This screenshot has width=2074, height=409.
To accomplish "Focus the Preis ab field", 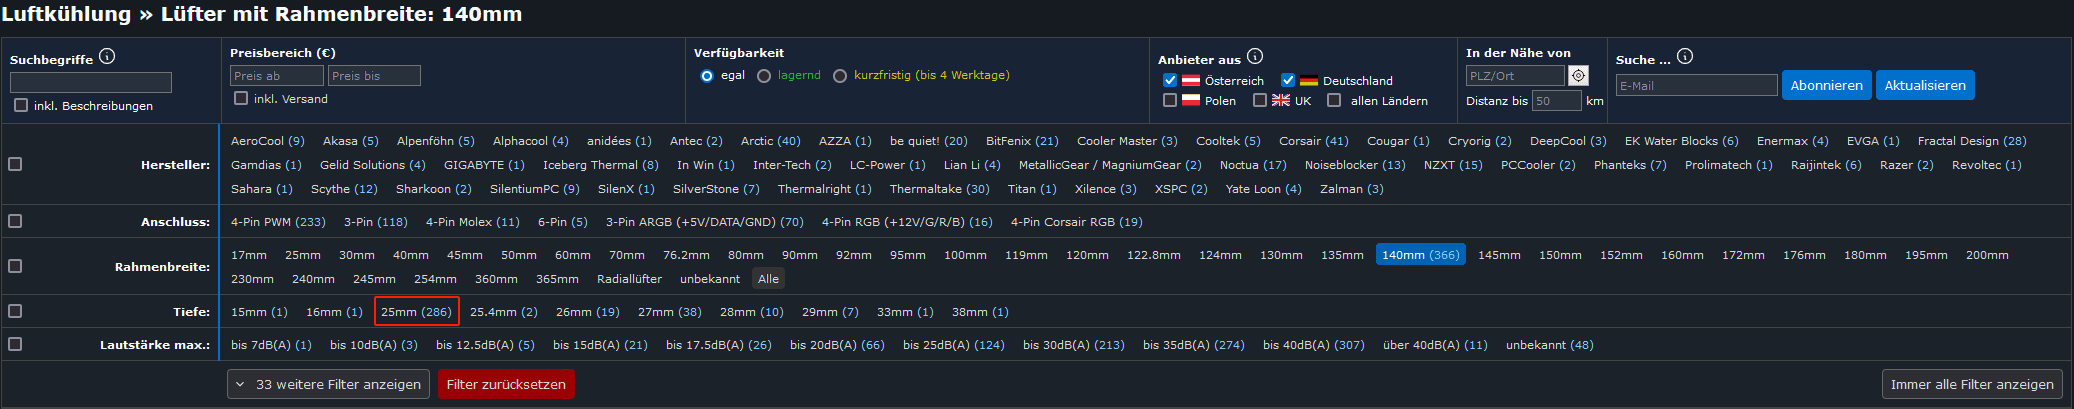I will (277, 76).
